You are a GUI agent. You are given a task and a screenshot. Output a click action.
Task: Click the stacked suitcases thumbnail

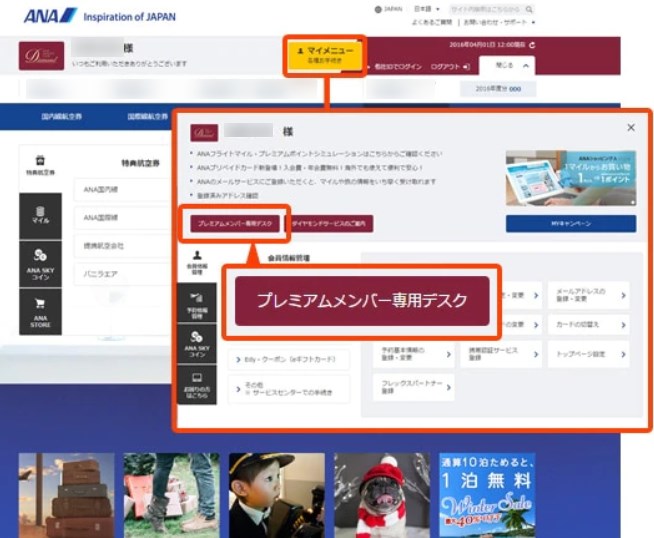coord(66,495)
